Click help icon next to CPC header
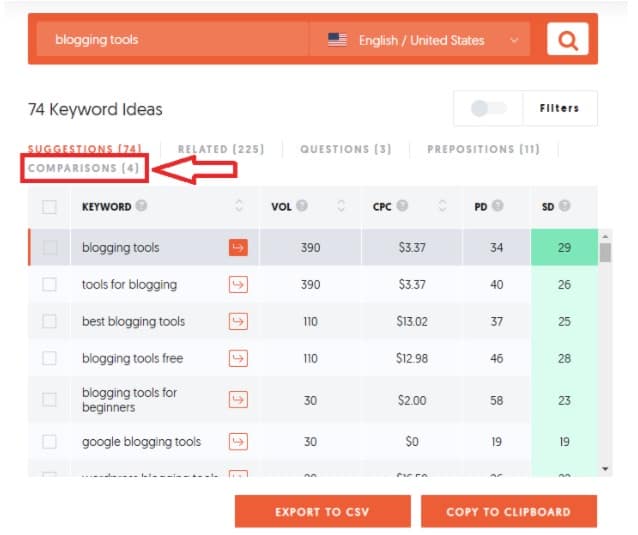The width and height of the screenshot is (638, 535). click(x=402, y=206)
